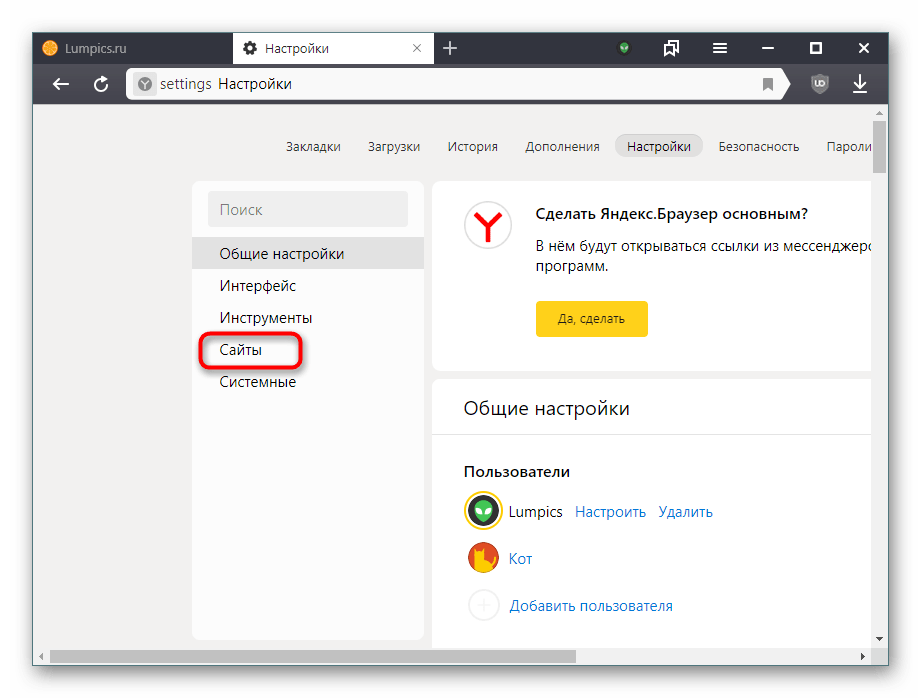
Task: Click the uBlock shield extension icon
Action: pyautogui.click(x=819, y=84)
